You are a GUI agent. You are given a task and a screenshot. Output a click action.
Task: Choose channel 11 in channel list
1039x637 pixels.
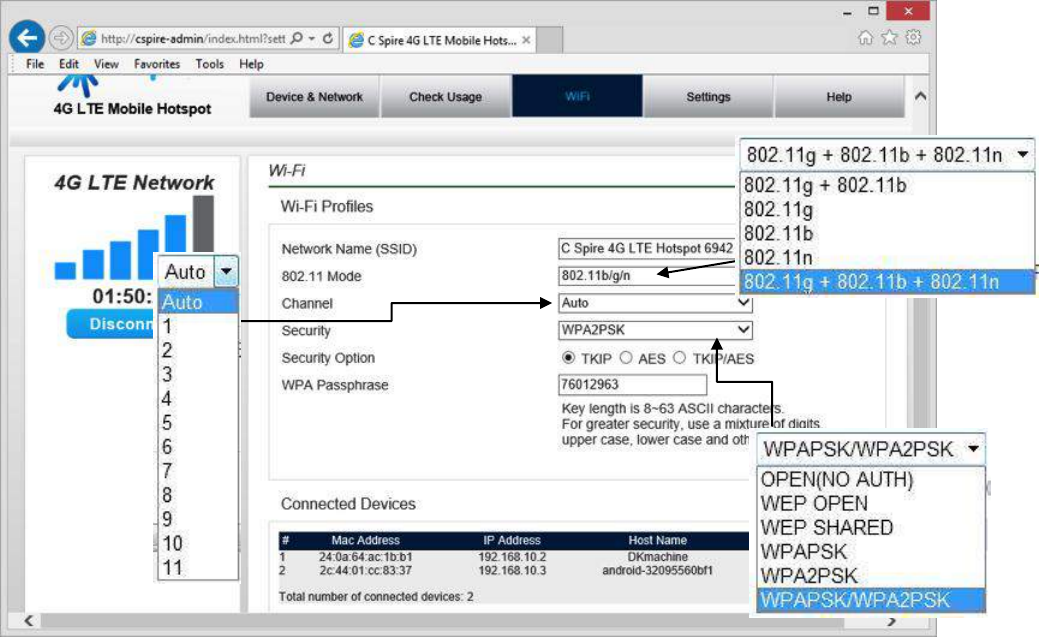(197, 567)
